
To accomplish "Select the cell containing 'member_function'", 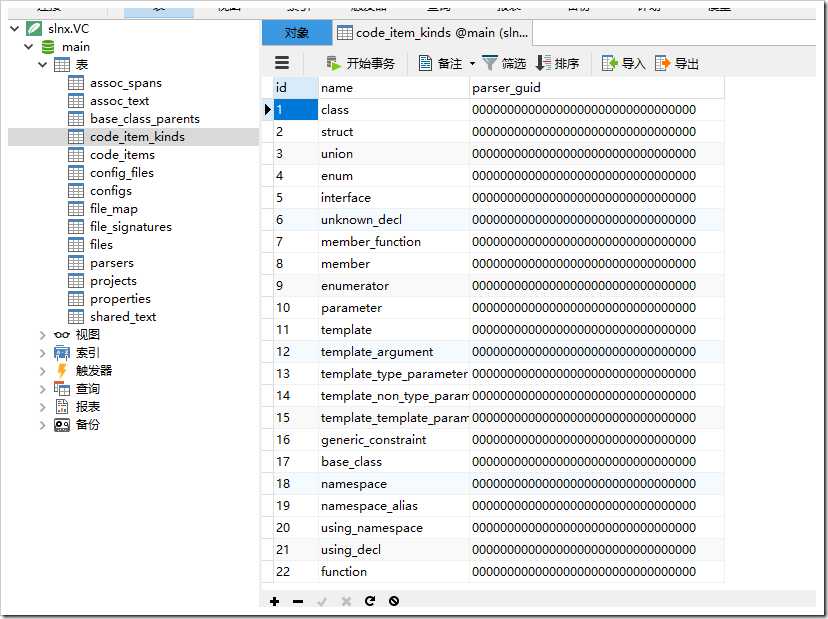I will coord(393,242).
